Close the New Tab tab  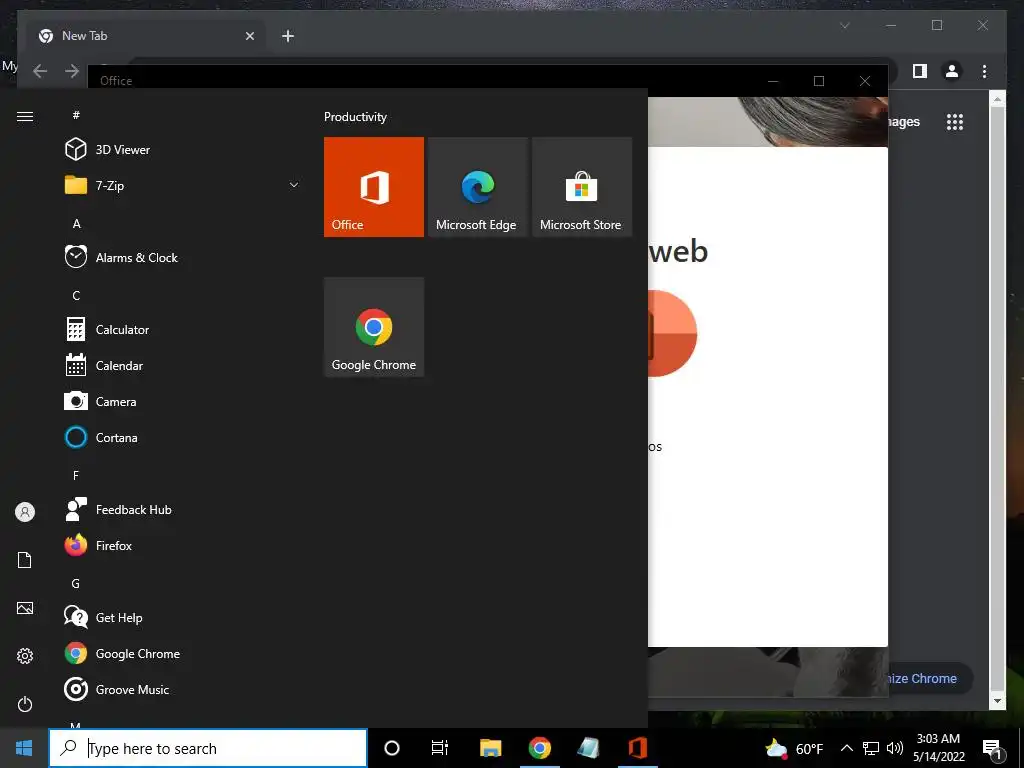pos(249,36)
